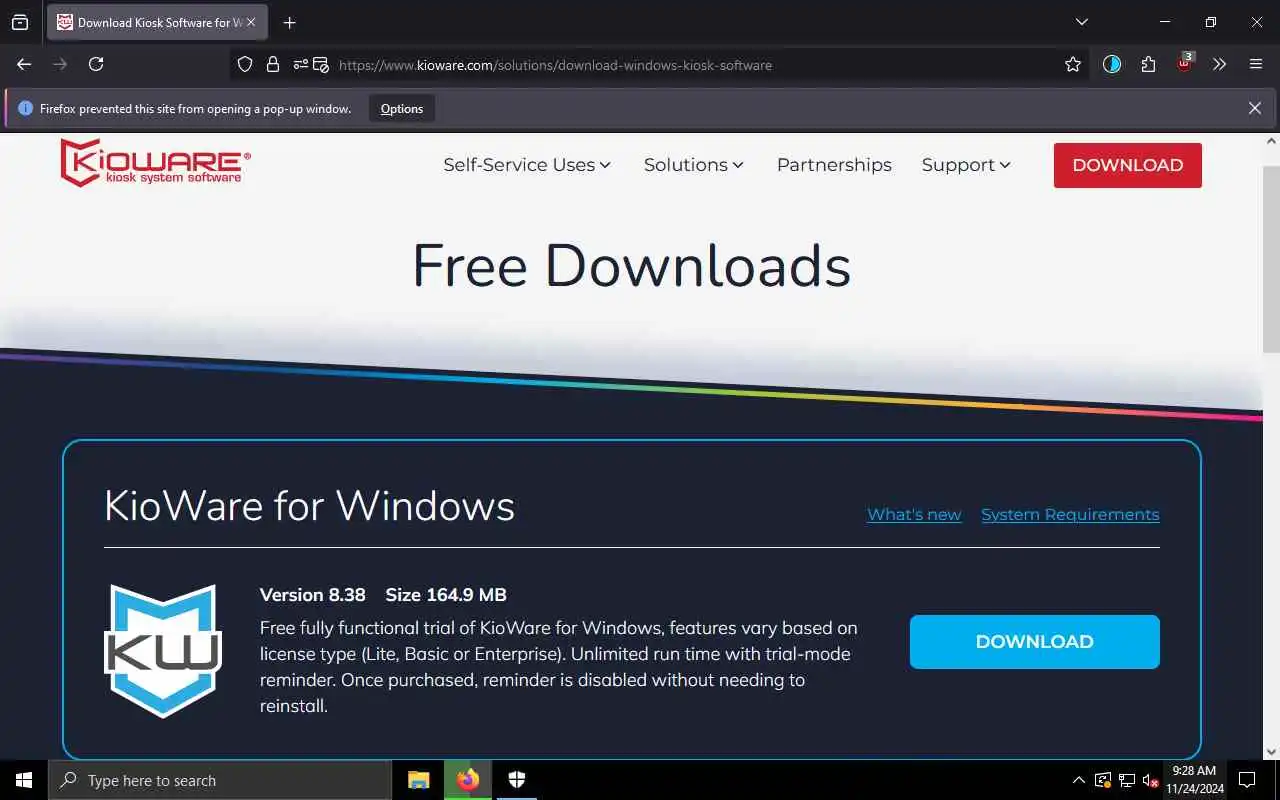
Task: Click the Firefox taskbar icon
Action: [468, 780]
